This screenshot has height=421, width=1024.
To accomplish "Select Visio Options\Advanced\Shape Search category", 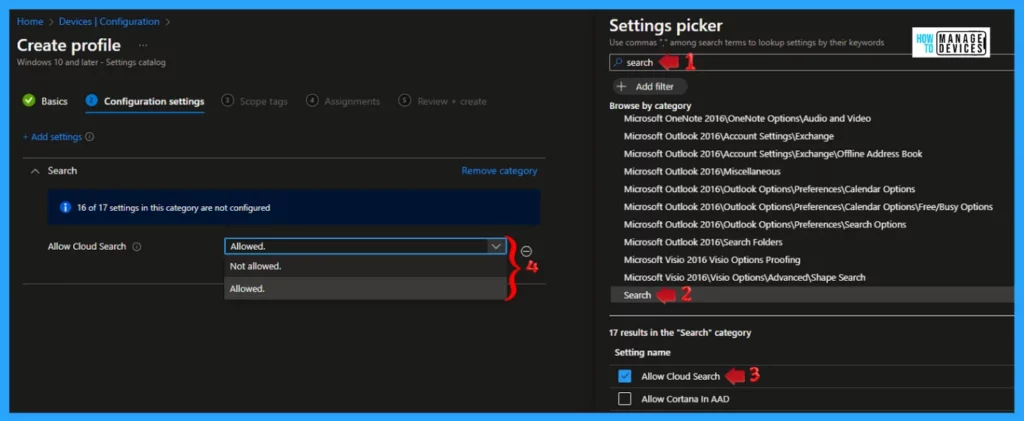I will click(x=744, y=277).
